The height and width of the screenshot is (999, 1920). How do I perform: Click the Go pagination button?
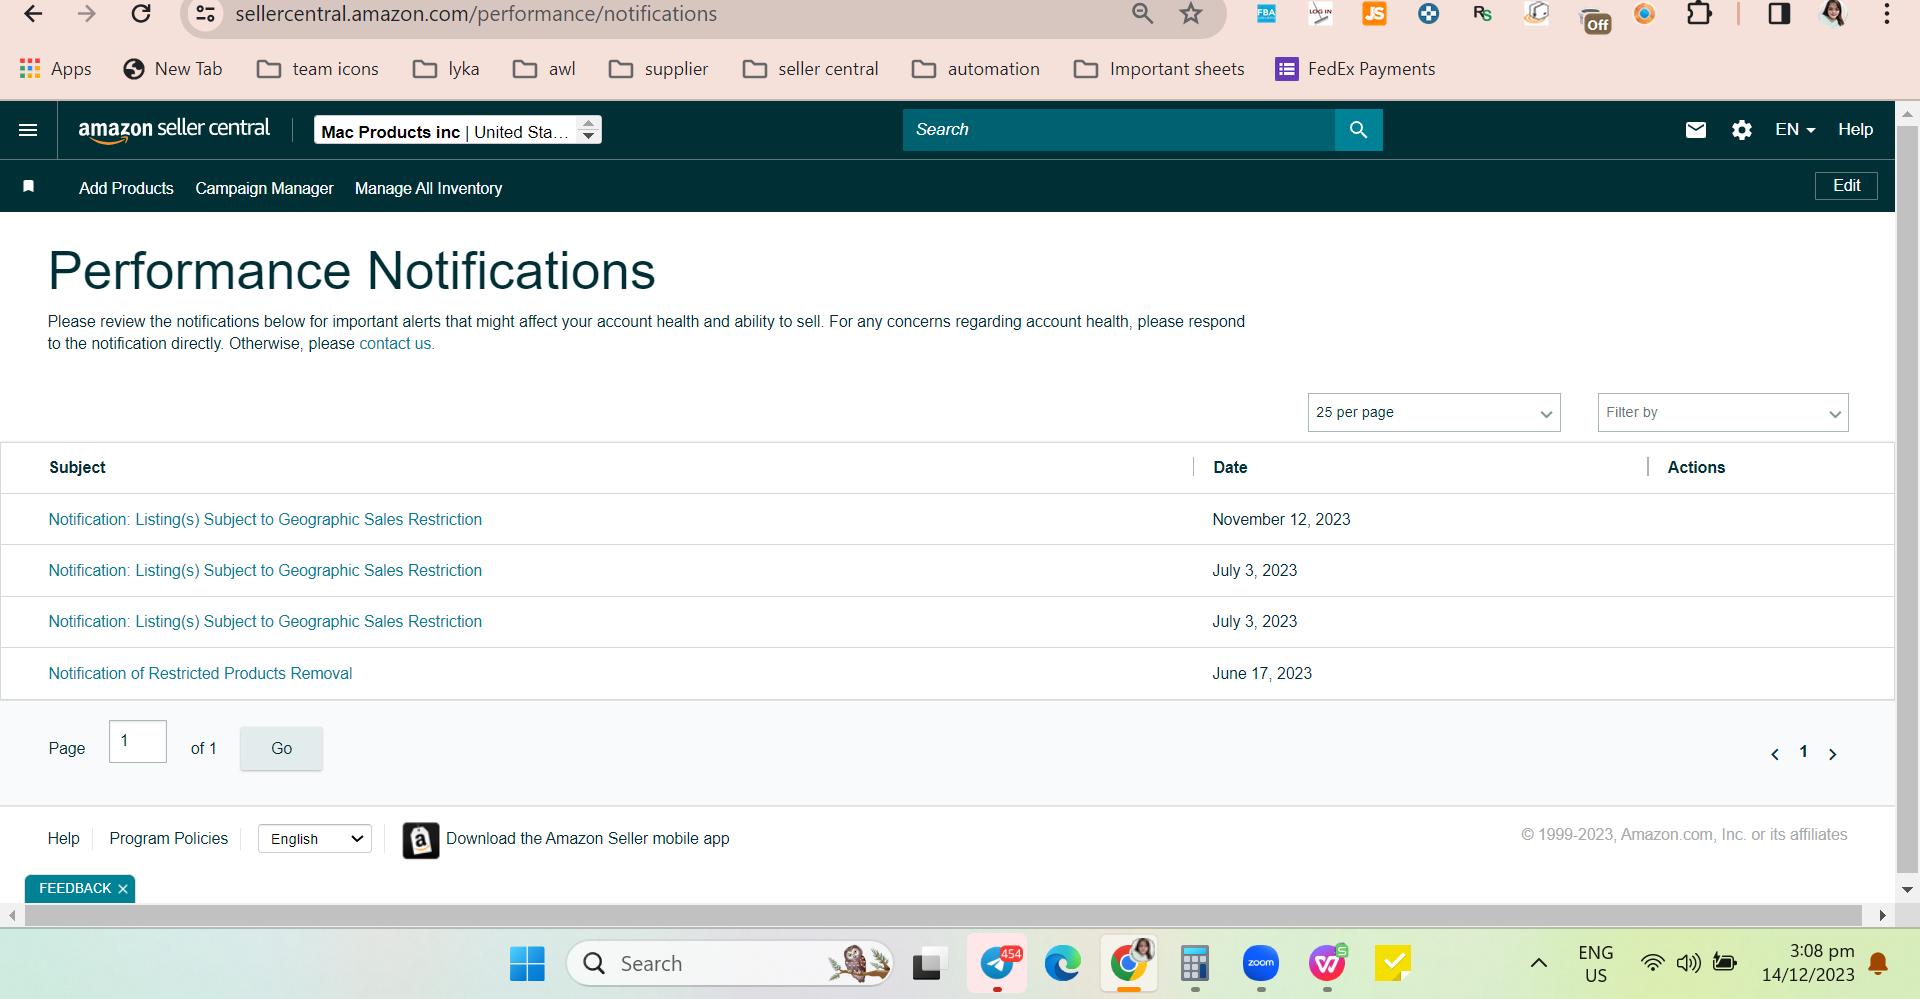(x=282, y=749)
